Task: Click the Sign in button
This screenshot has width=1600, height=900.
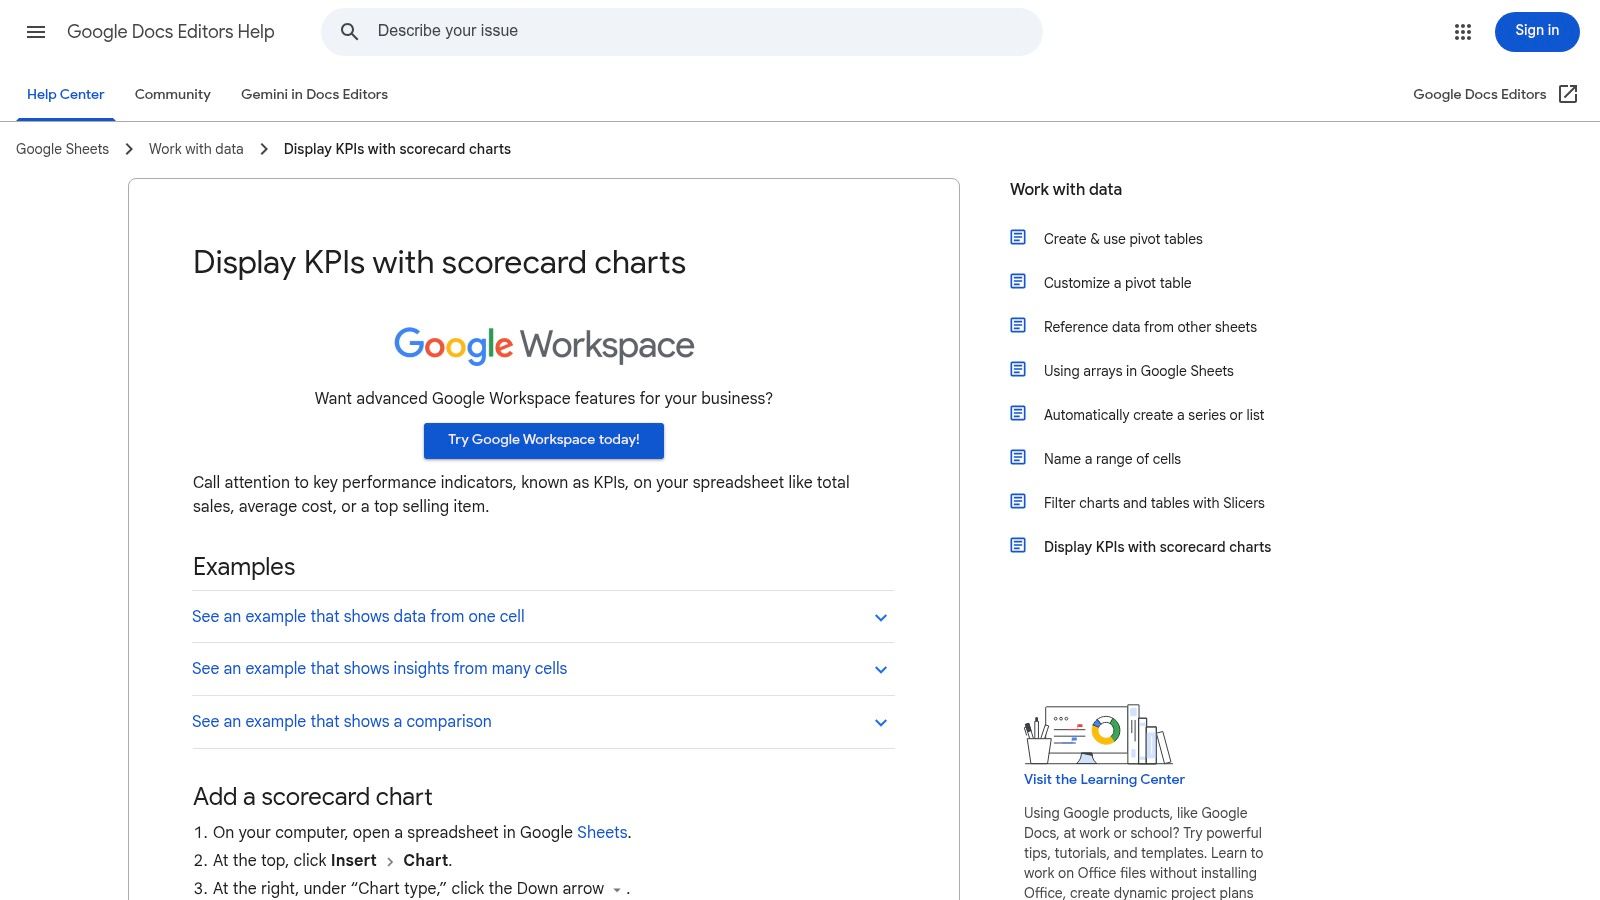Action: click(1537, 32)
